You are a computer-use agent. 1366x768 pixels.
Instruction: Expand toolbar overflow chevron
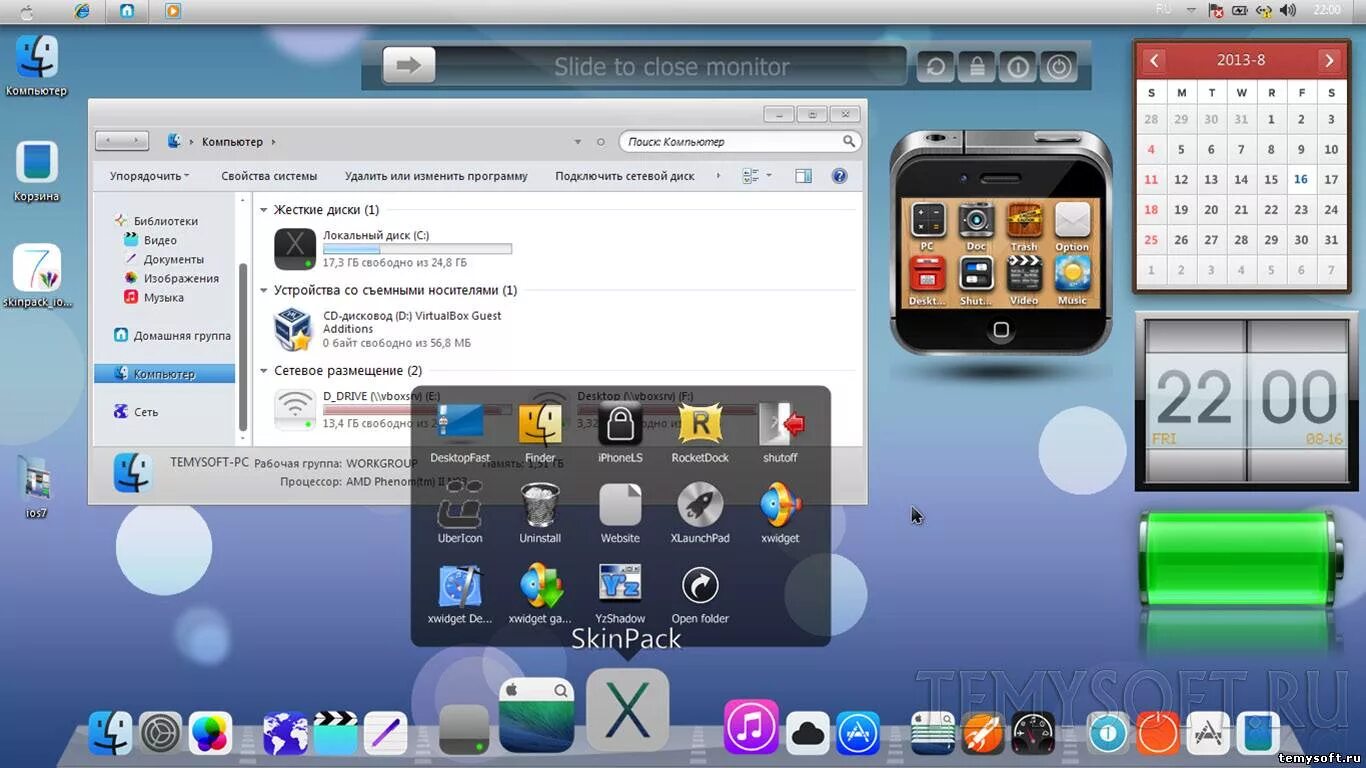718,176
